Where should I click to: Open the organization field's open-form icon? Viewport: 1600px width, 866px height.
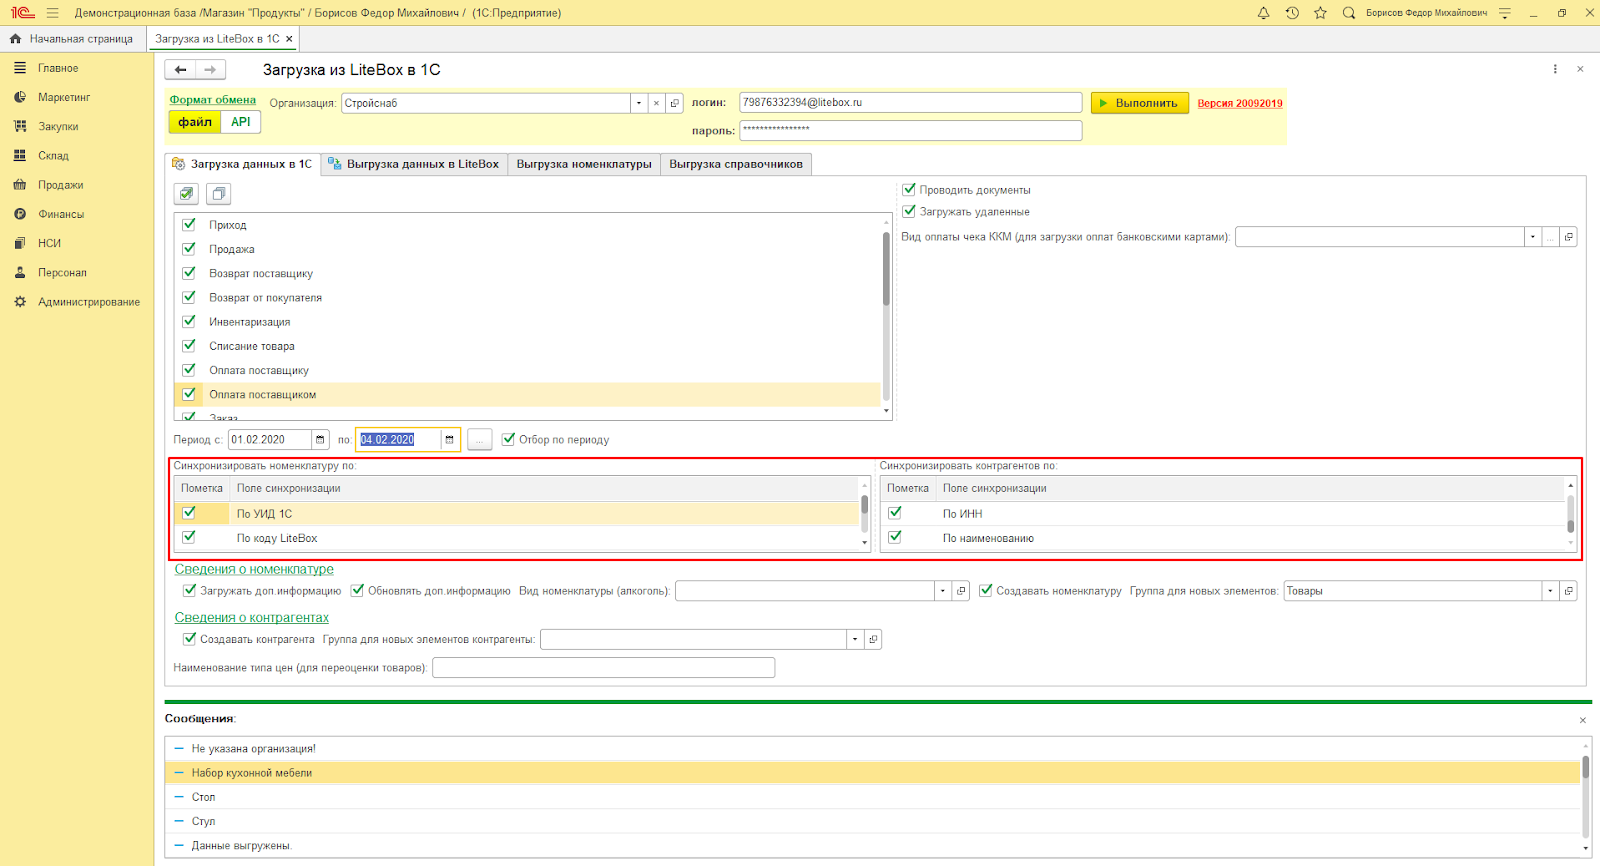point(675,103)
